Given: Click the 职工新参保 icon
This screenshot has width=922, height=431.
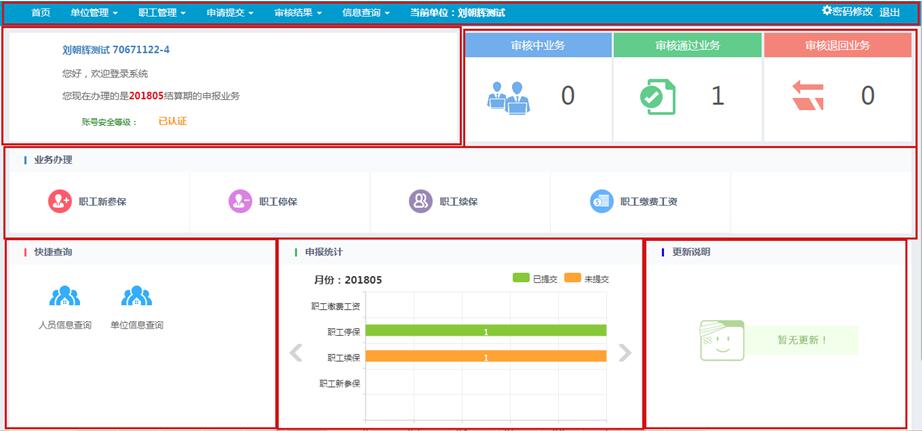Looking at the screenshot, I should click(60, 201).
